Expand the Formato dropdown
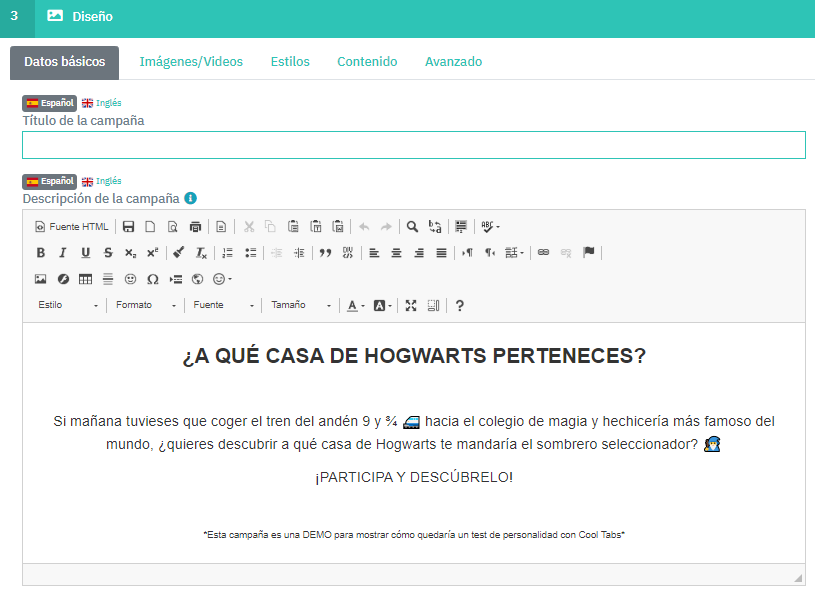 [x=145, y=306]
